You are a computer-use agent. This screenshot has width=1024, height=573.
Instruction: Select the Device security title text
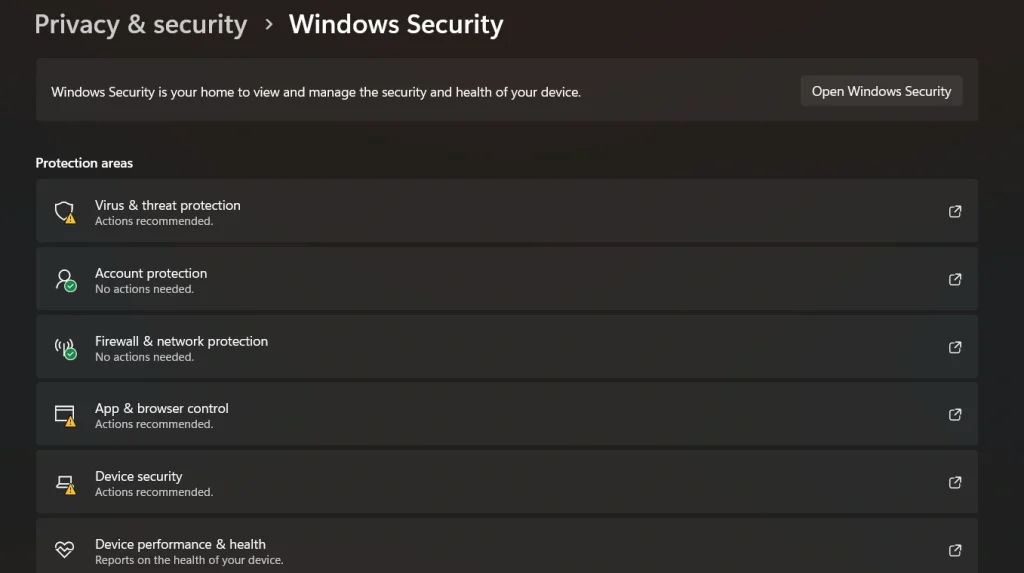tap(138, 476)
